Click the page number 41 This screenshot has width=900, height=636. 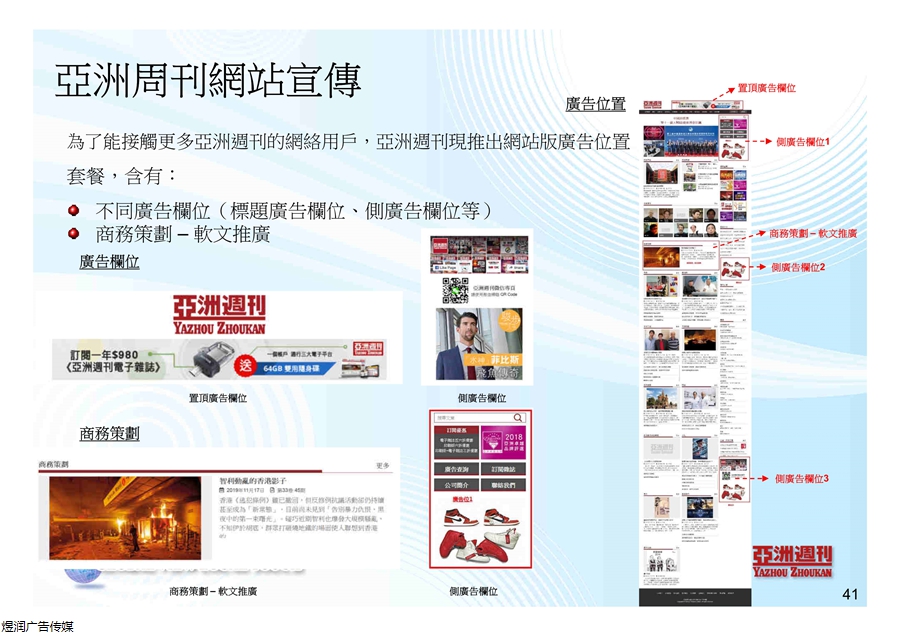(x=850, y=594)
